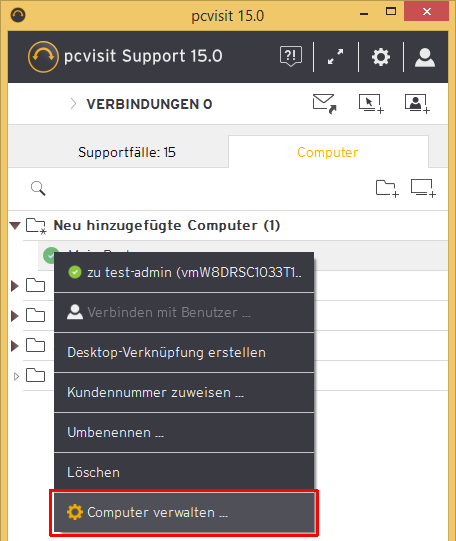Open the help/feedback speech bubble icon
This screenshot has width=456, height=541.
[x=291, y=56]
